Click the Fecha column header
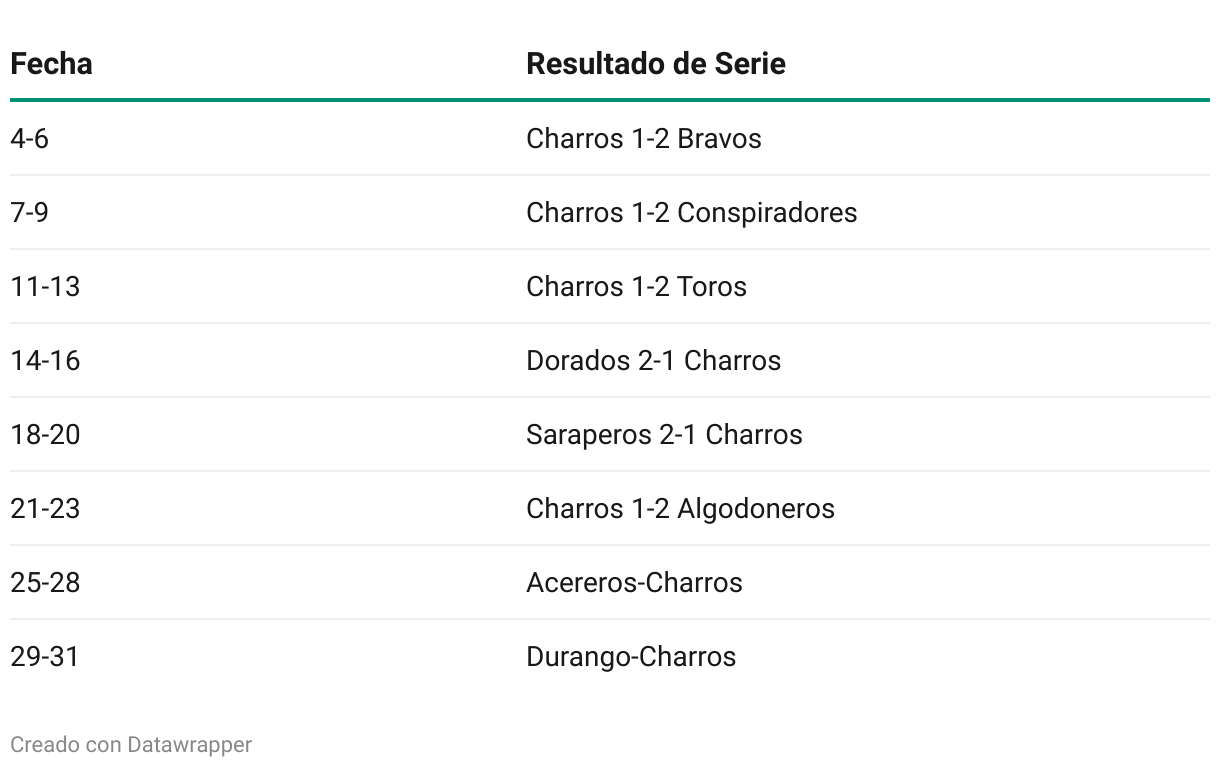 coord(51,63)
